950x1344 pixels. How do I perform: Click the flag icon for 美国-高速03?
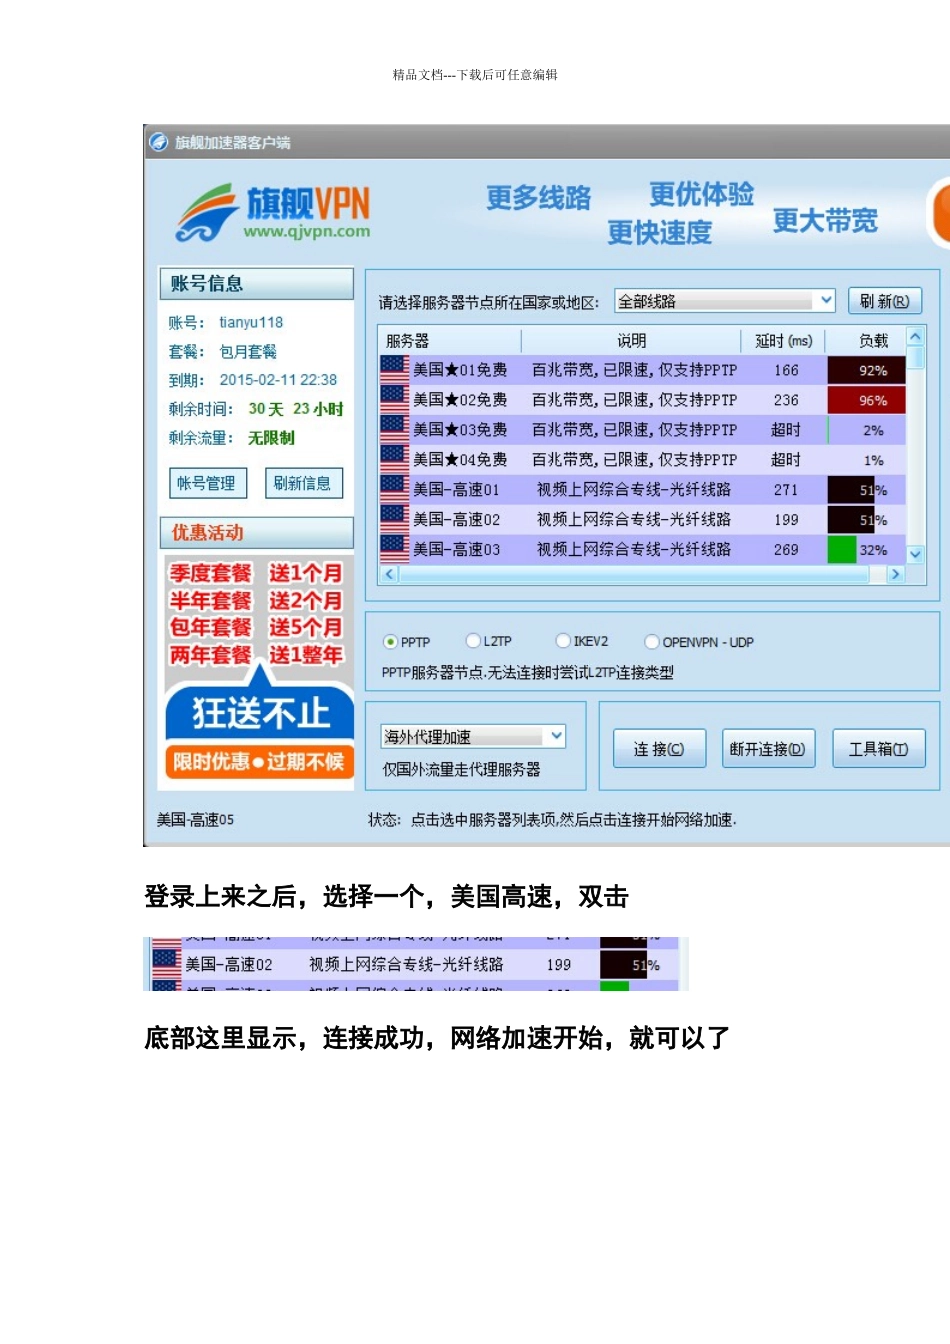point(394,549)
